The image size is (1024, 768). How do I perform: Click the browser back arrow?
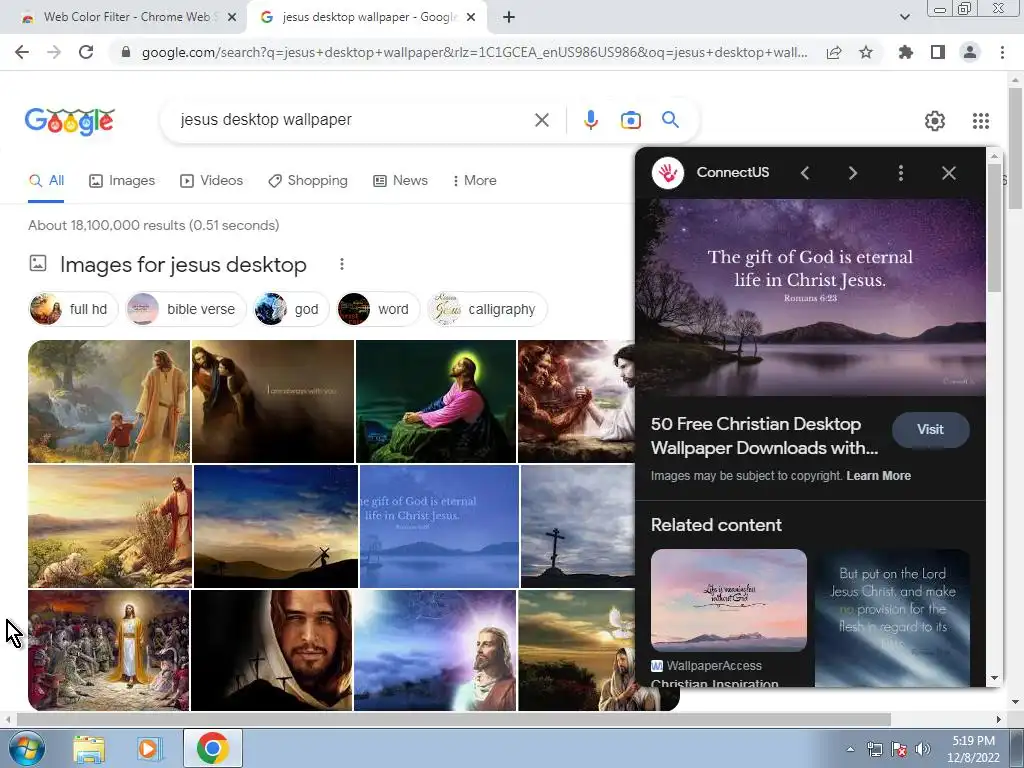coord(22,52)
